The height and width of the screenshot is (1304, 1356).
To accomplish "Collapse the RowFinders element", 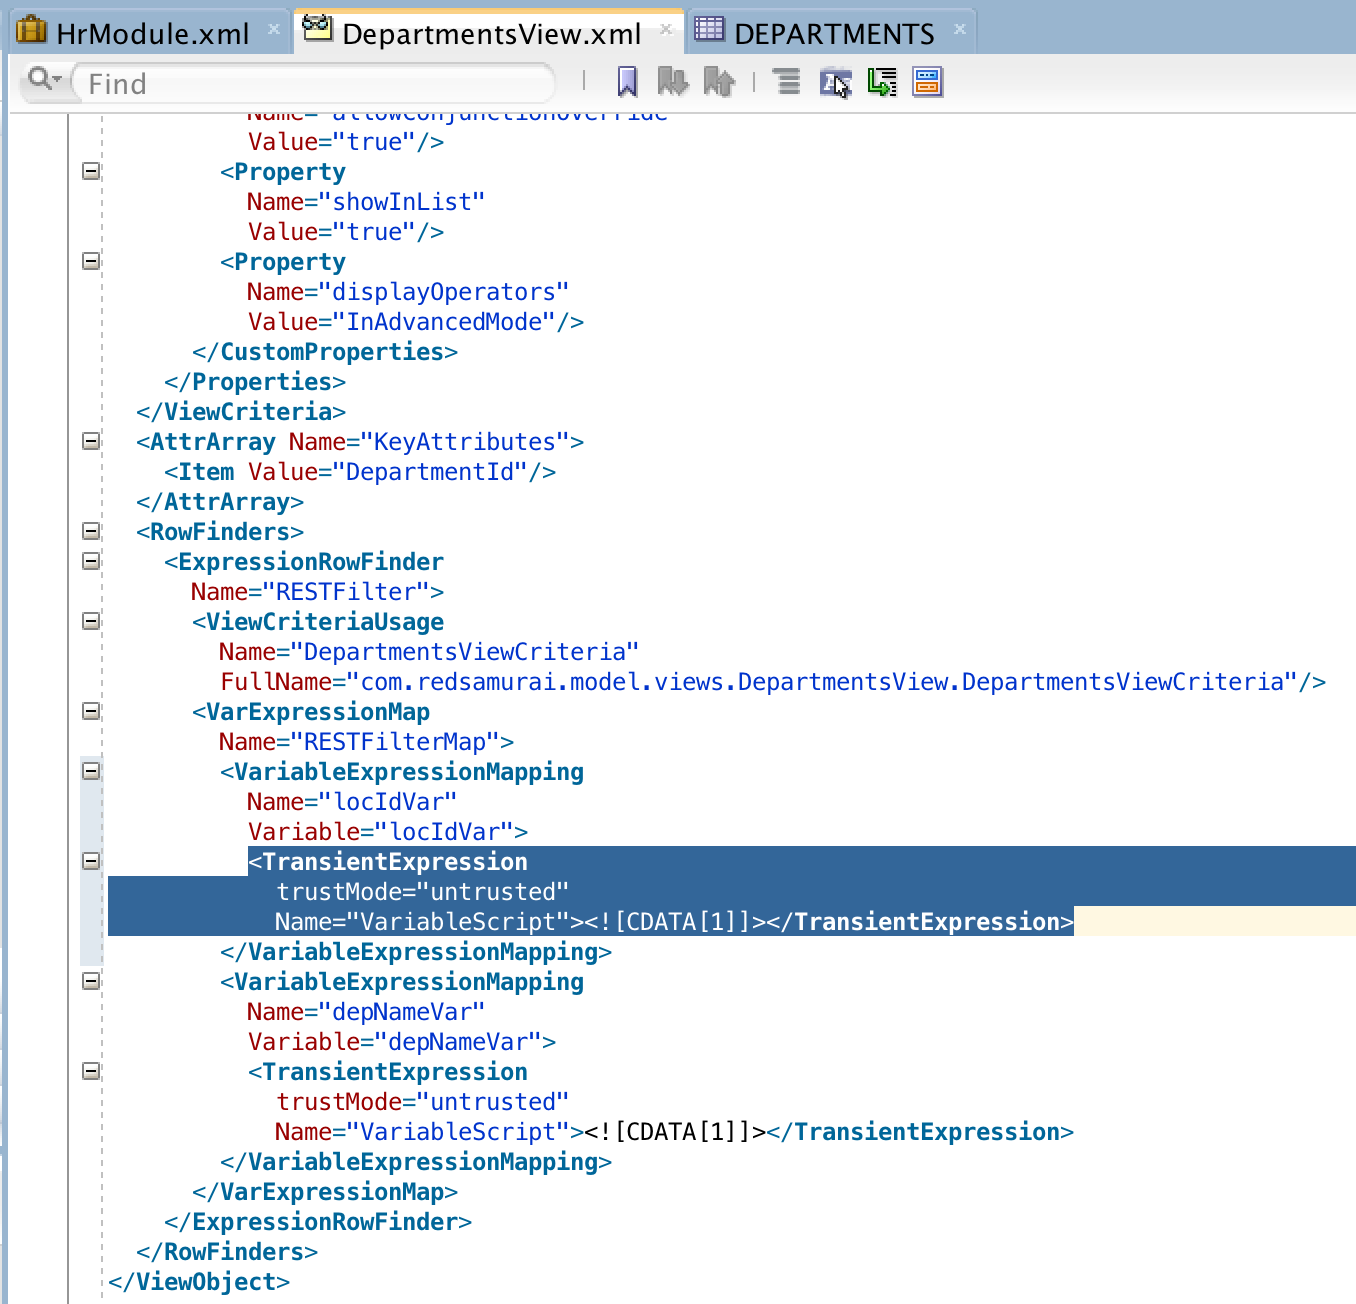I will click(x=91, y=531).
